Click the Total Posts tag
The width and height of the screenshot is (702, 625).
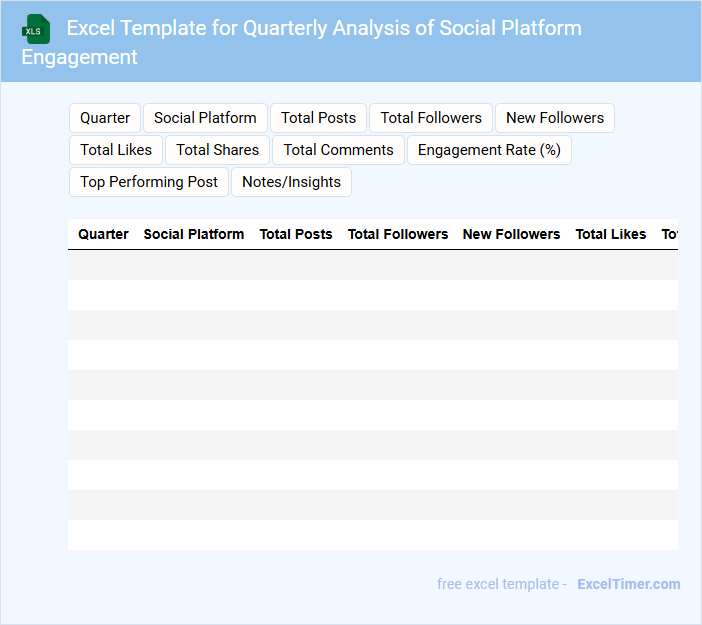318,118
